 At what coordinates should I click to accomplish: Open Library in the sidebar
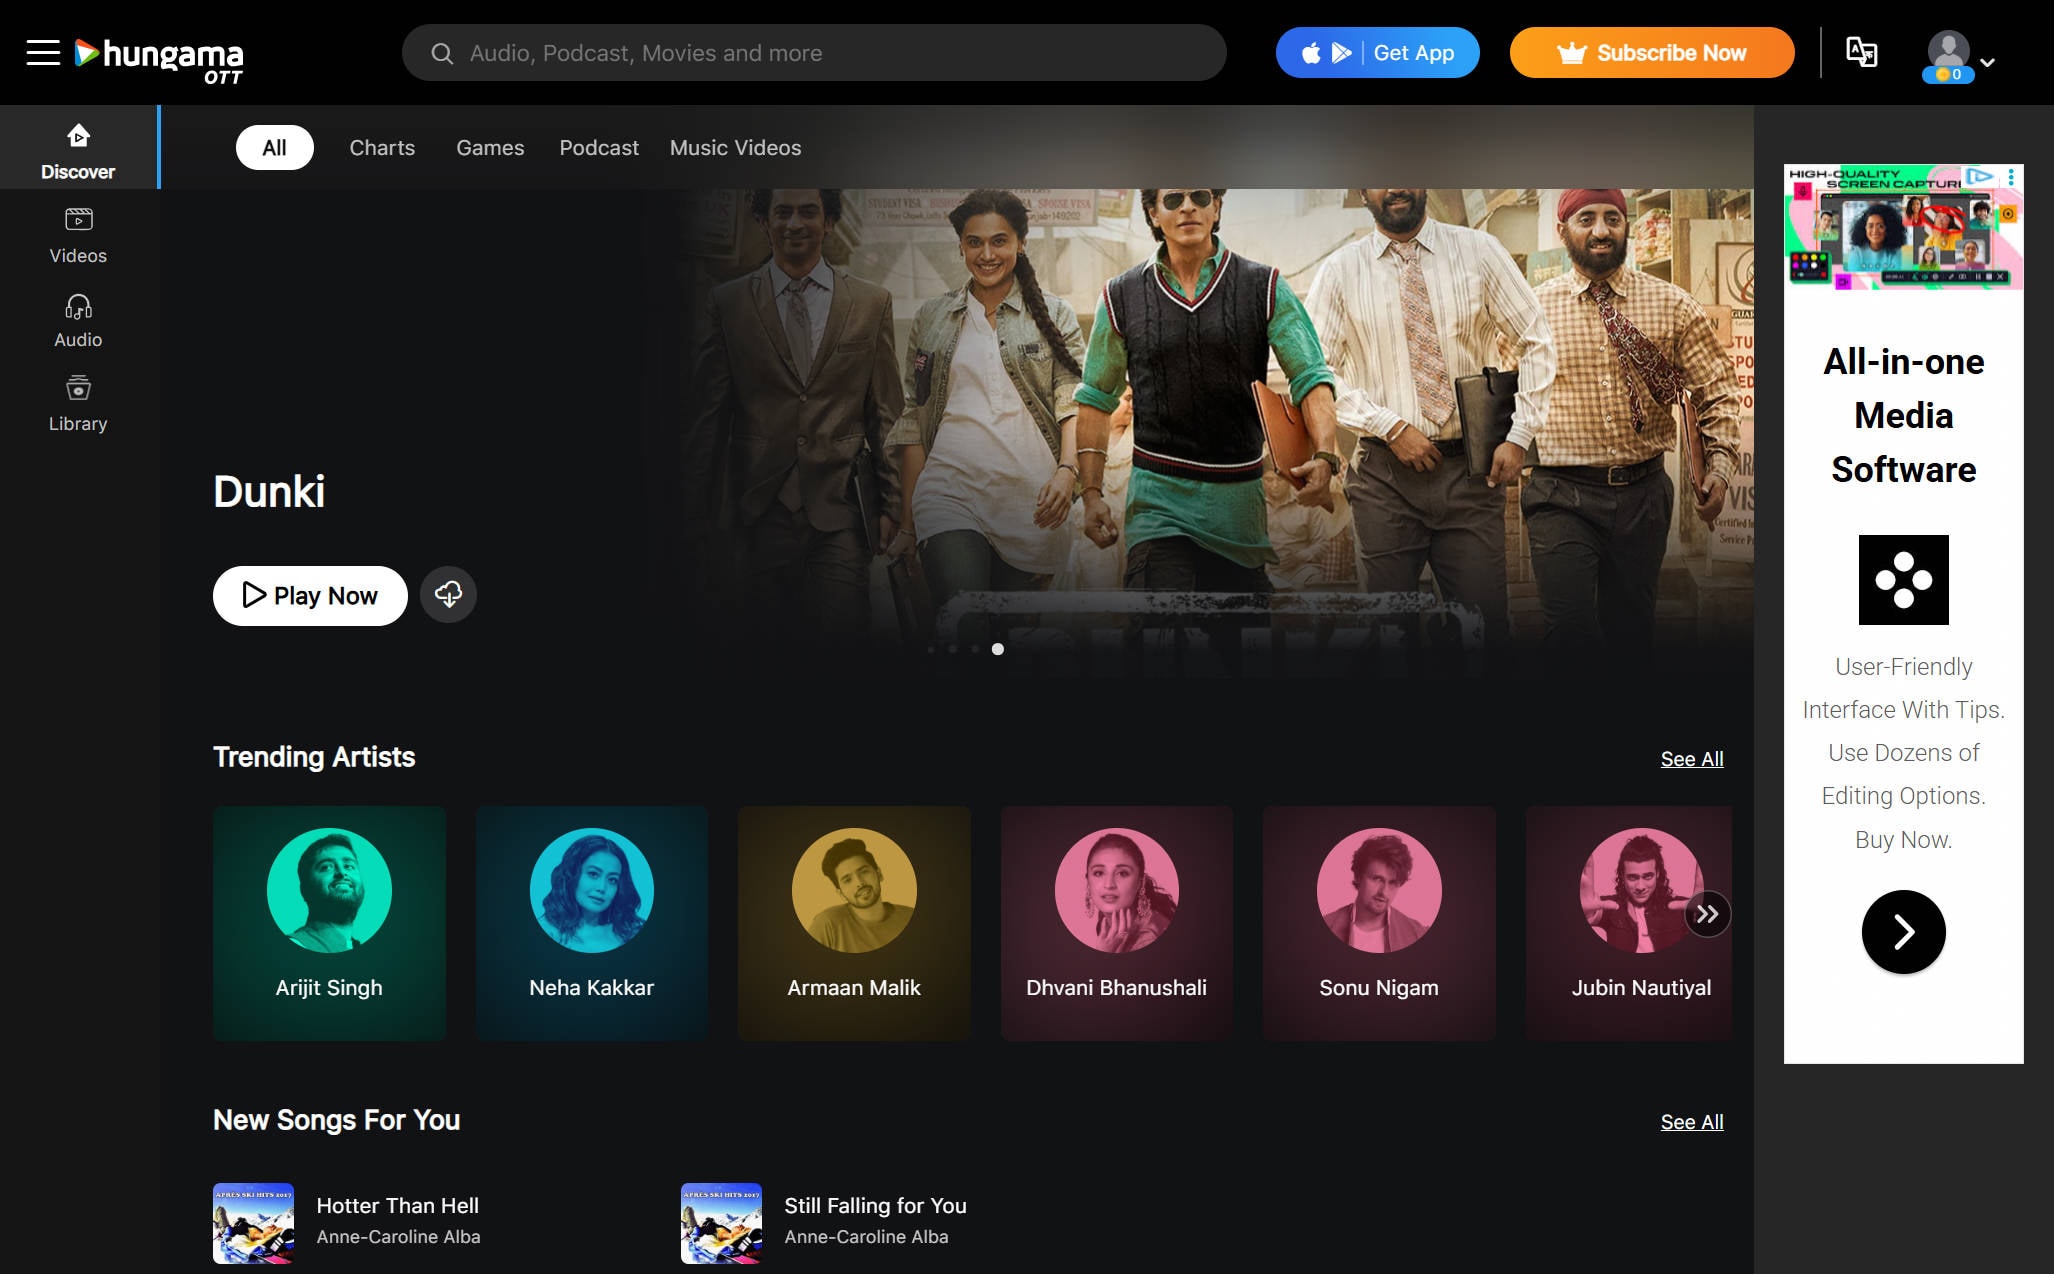click(x=78, y=403)
